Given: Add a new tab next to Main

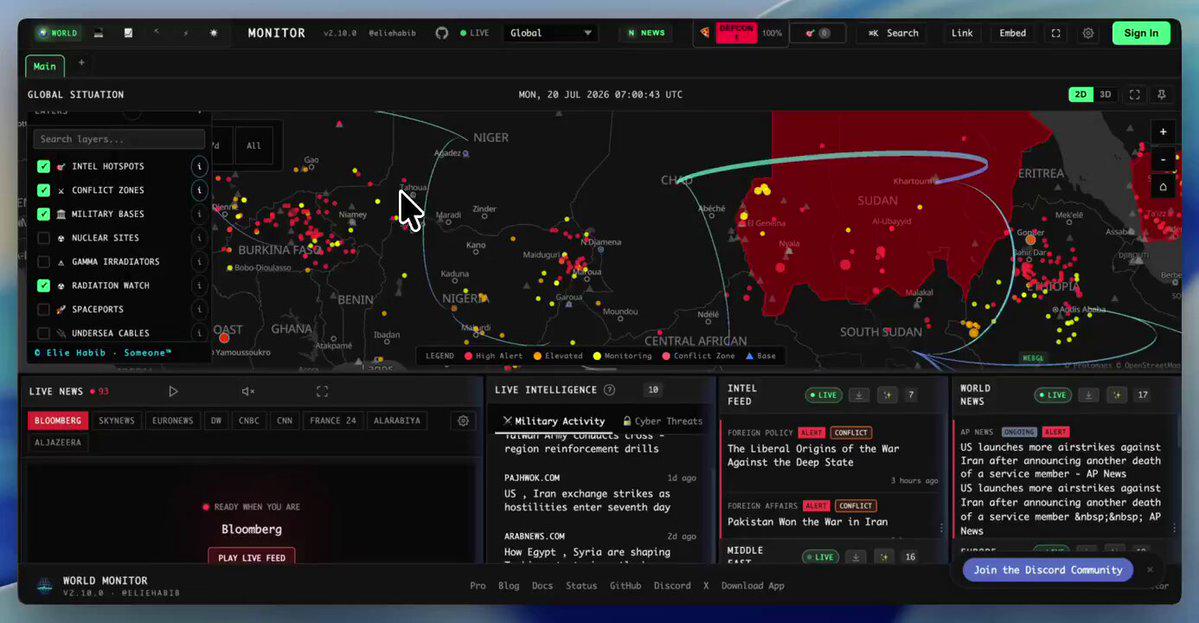Looking at the screenshot, I should click(x=81, y=63).
